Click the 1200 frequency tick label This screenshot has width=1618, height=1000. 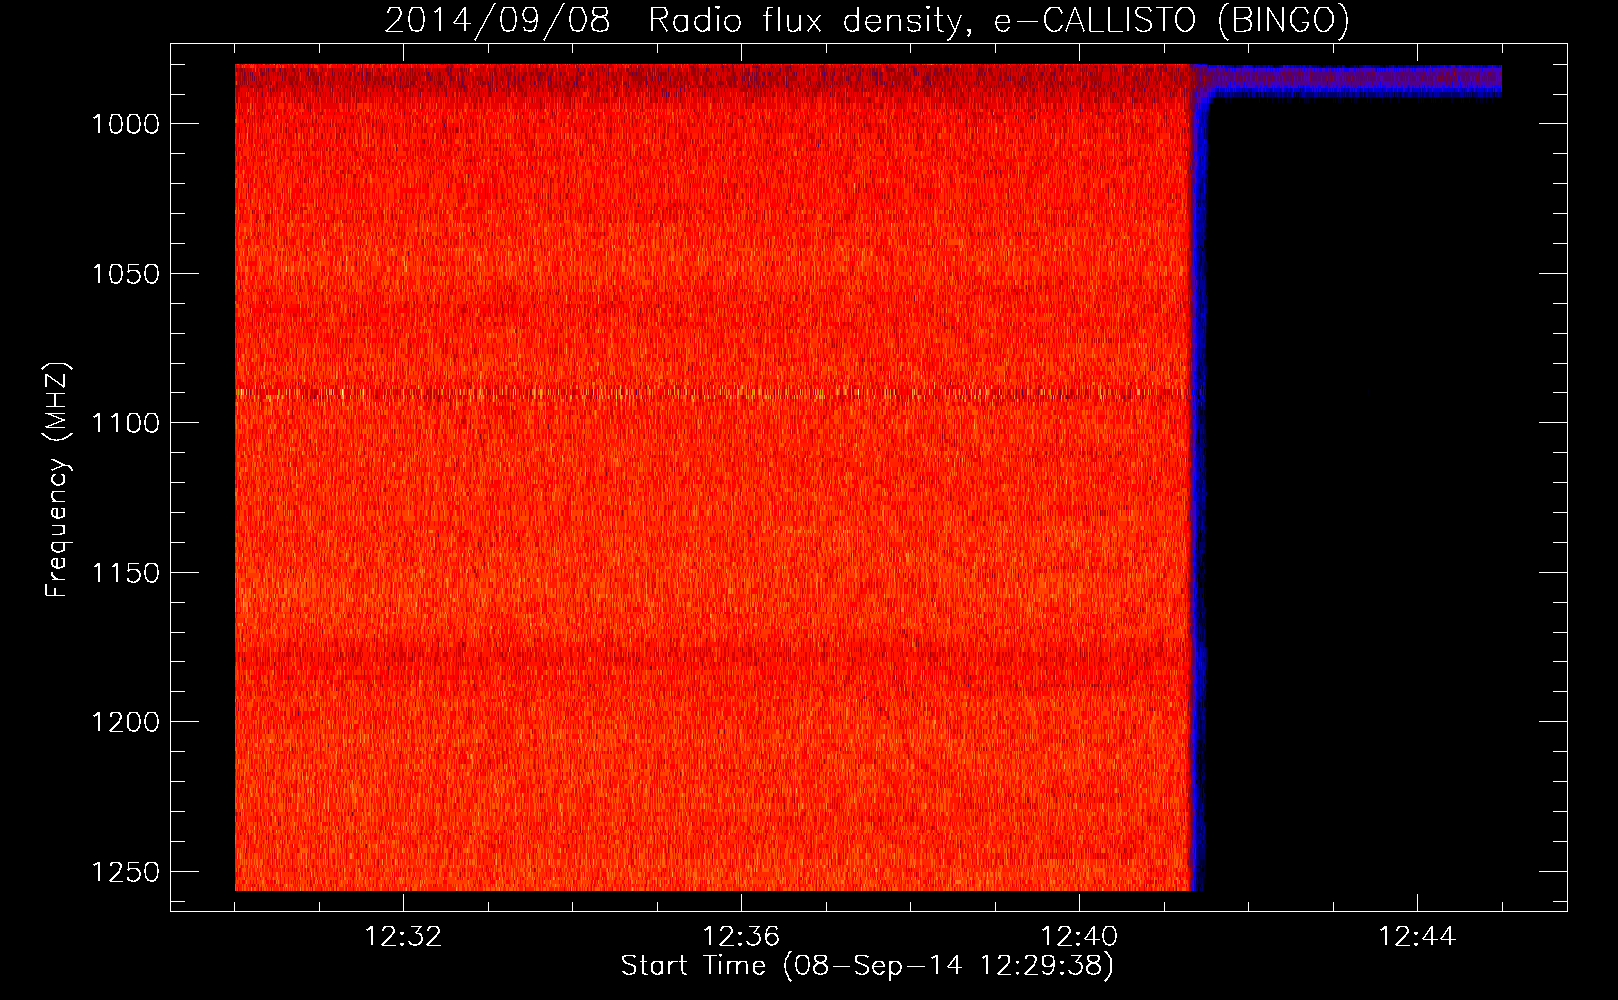pyautogui.click(x=125, y=722)
